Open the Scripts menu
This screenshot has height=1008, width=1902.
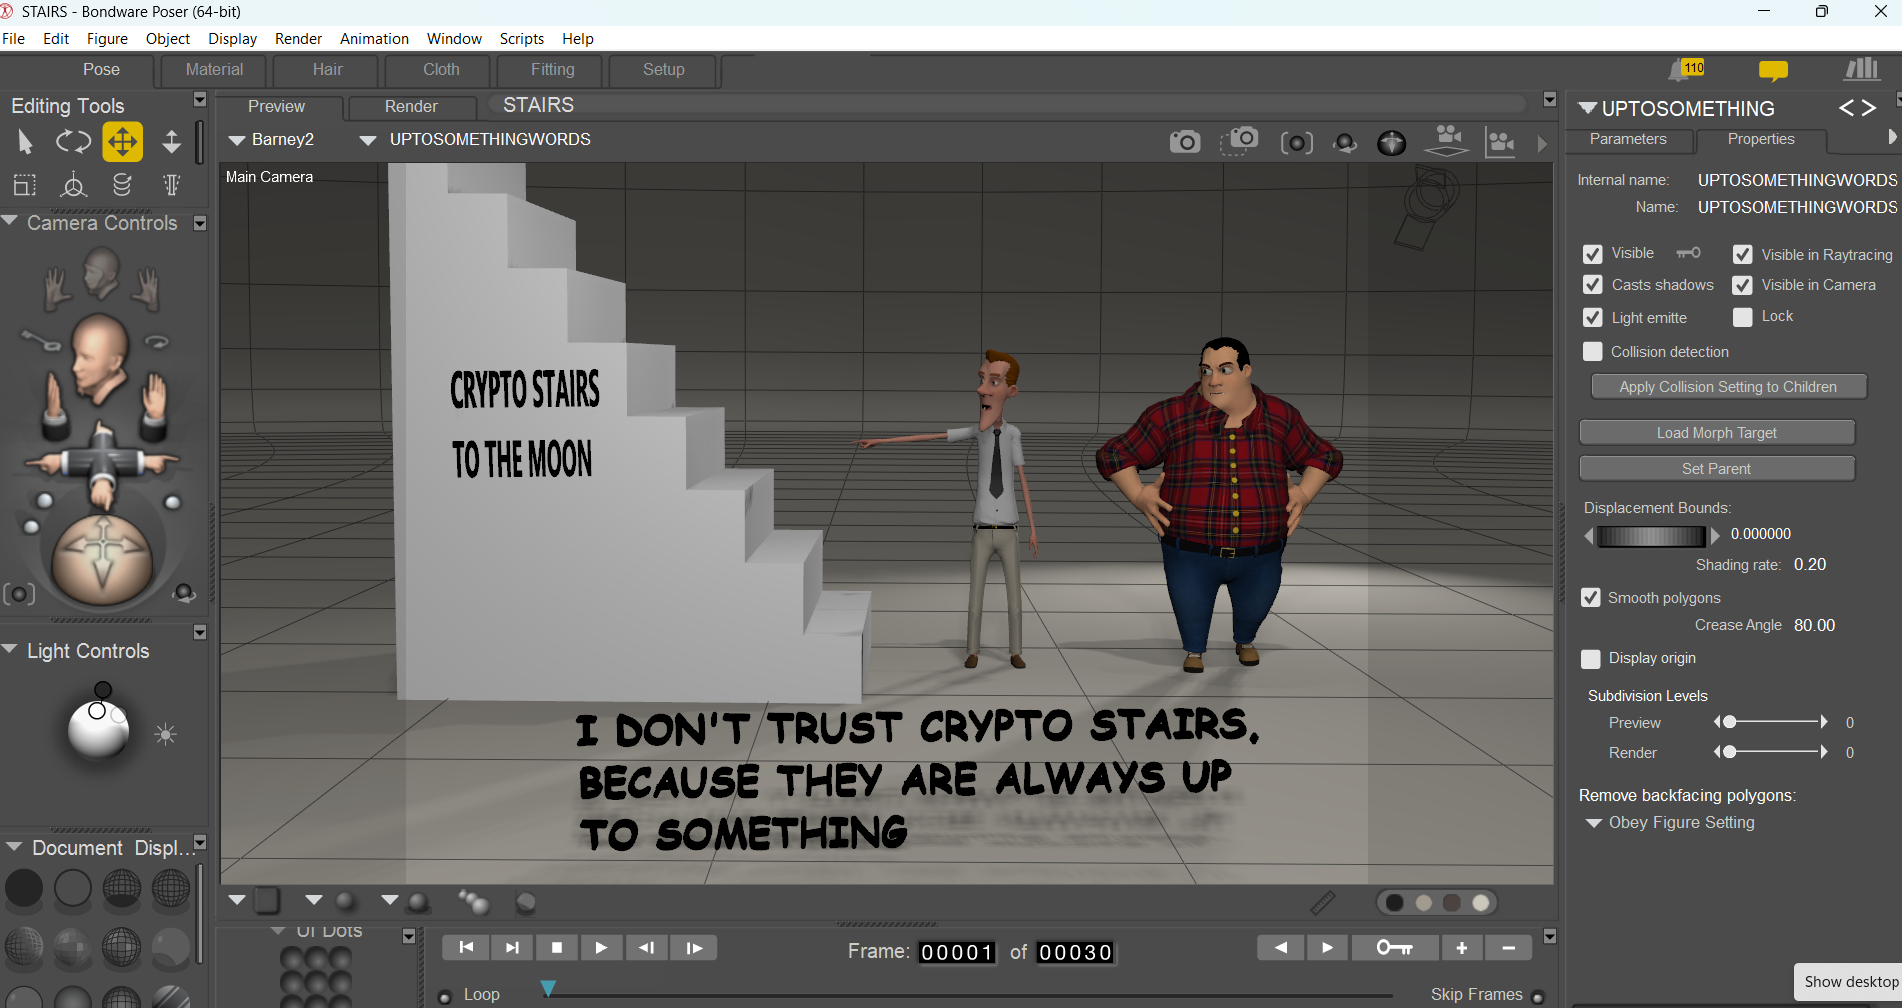(x=522, y=39)
